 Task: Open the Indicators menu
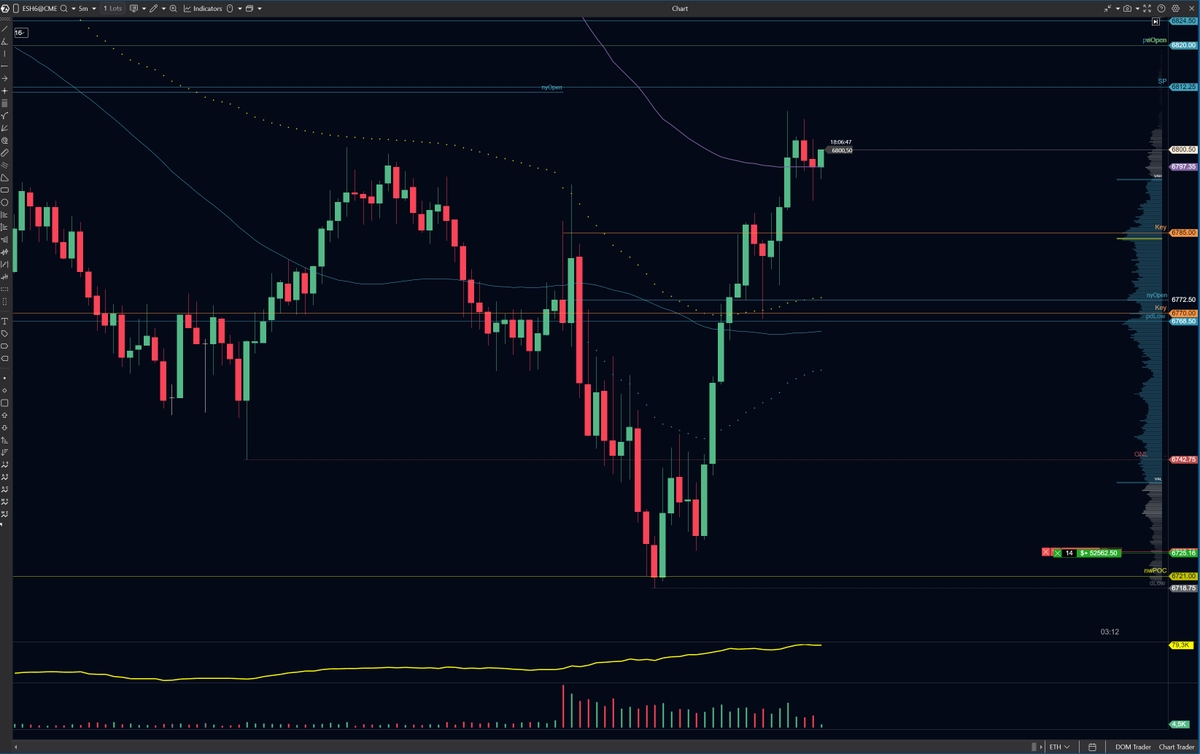click(203, 8)
